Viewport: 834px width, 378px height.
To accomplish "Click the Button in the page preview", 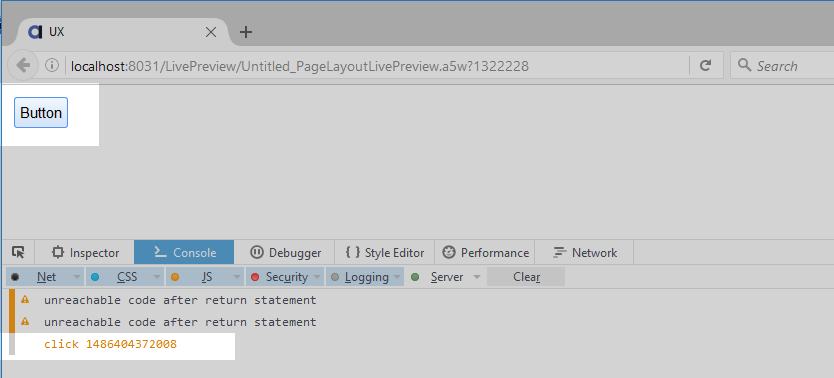I will [x=41, y=113].
